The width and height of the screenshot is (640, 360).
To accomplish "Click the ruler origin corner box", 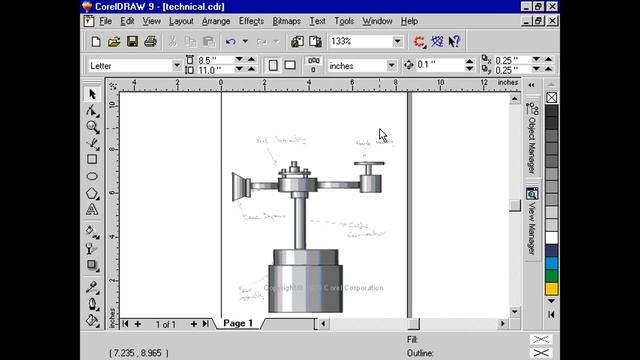I will [x=113, y=86].
